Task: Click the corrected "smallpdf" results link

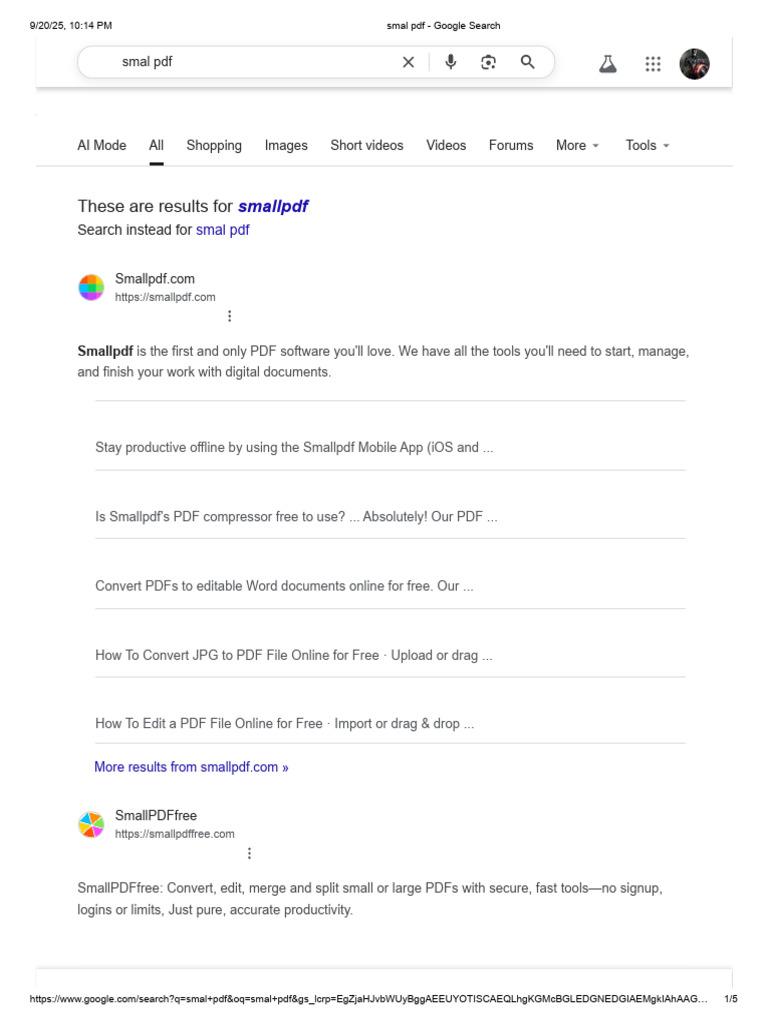Action: pyautogui.click(x=273, y=207)
